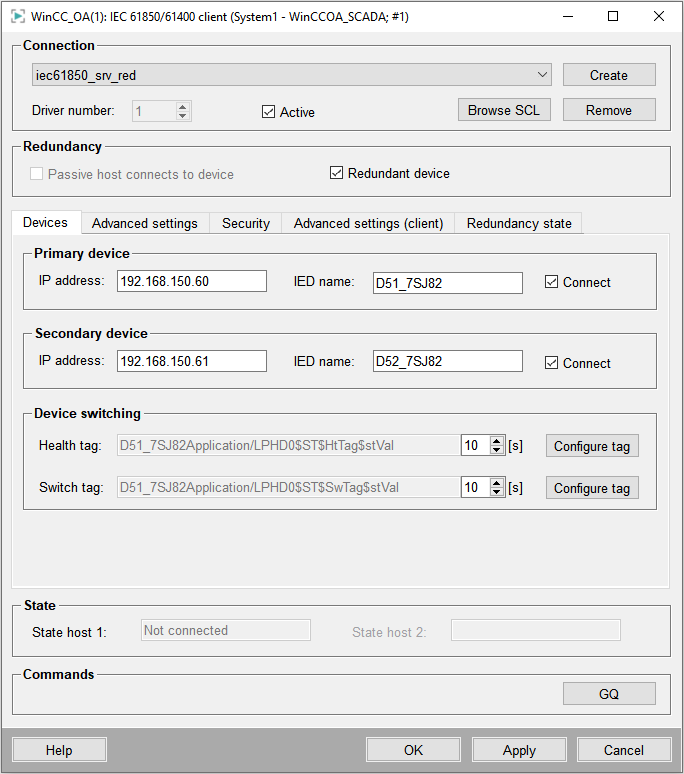Click the primary device IP address field
This screenshot has width=684, height=774.
[192, 281]
